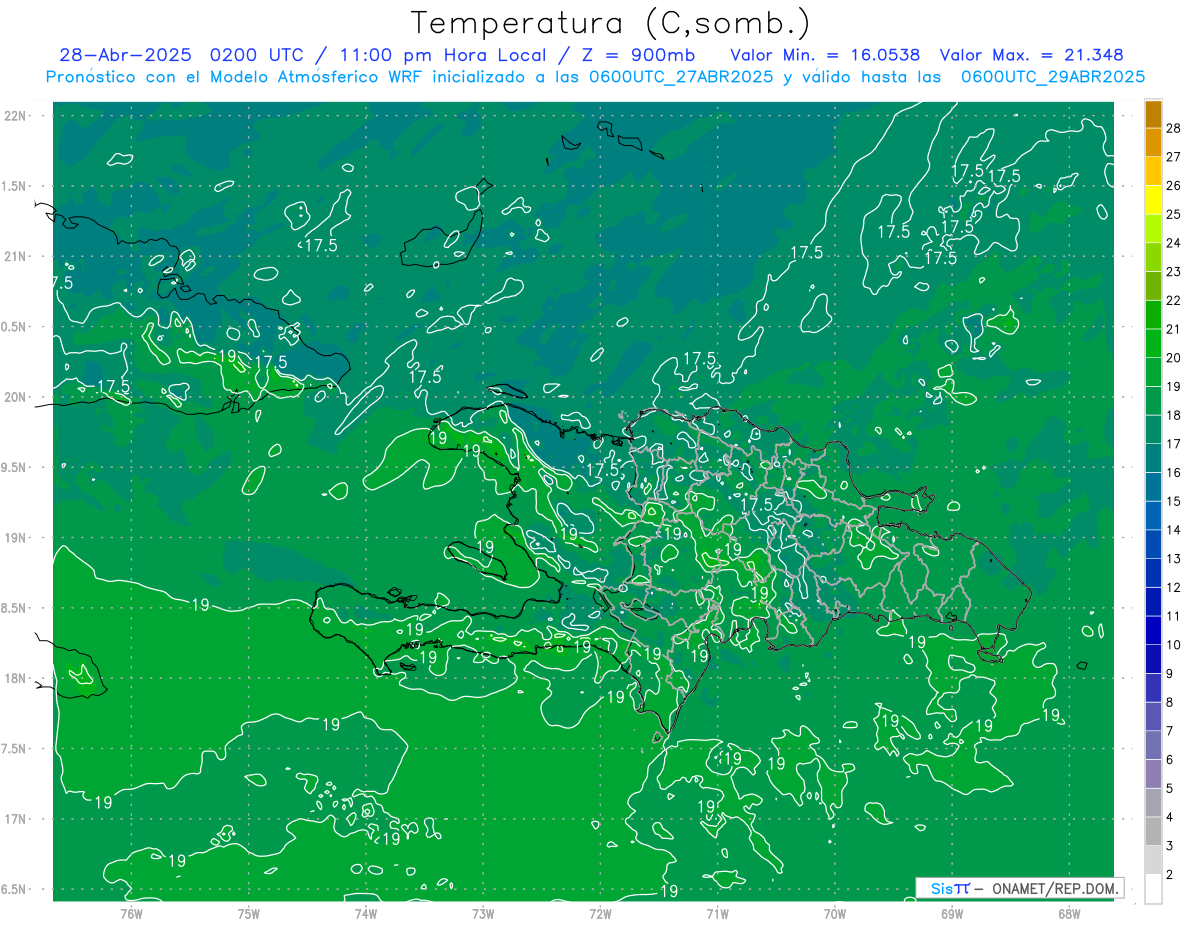
Task: Click '0600UTC_29ABR2025' valid-until time
Action: [1053, 77]
